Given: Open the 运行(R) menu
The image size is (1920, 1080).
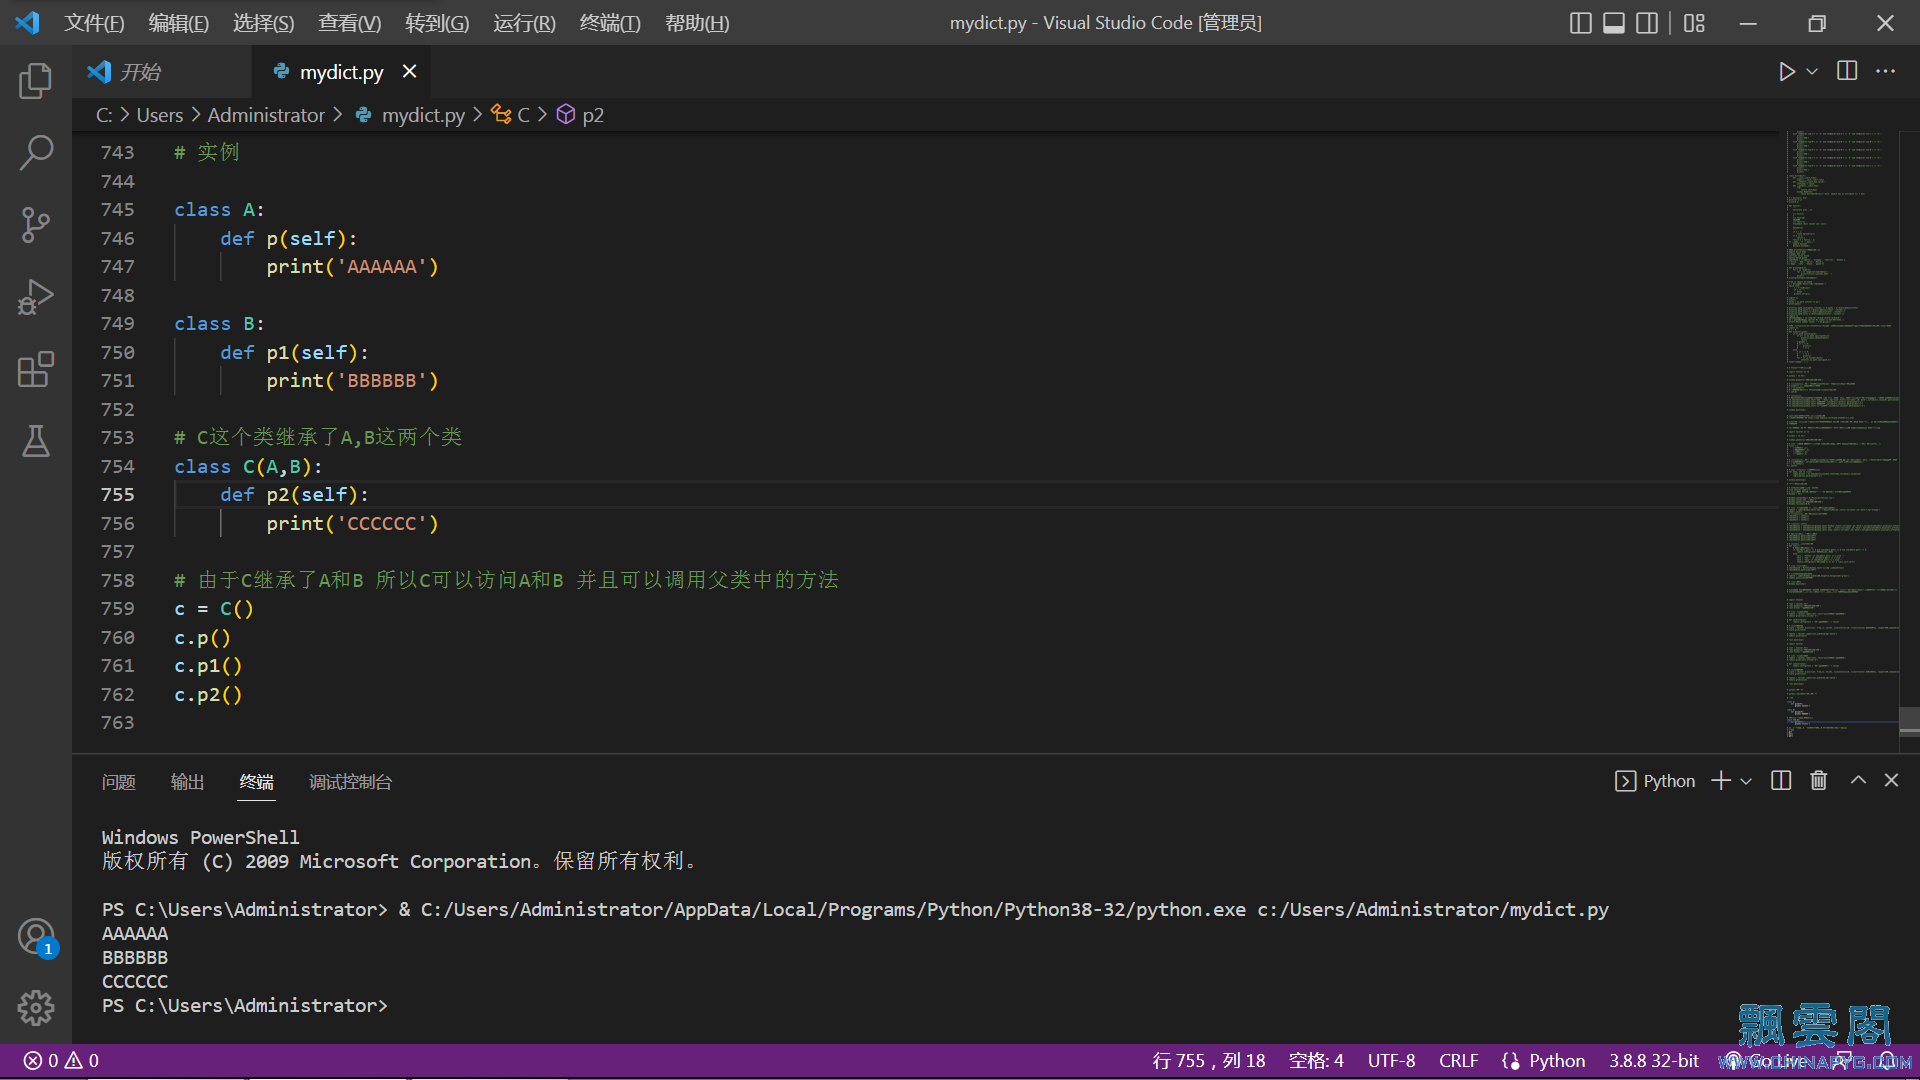Looking at the screenshot, I should tap(524, 23).
